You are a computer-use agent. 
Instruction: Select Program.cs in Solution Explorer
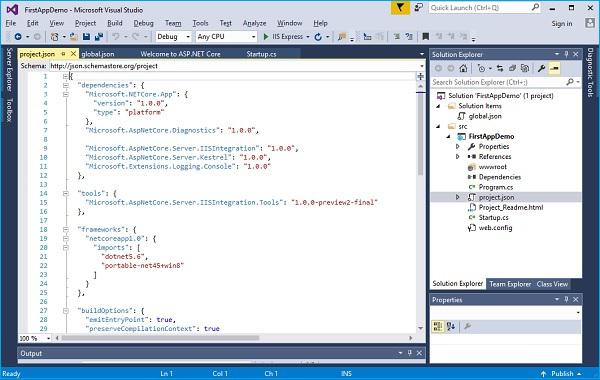495,187
